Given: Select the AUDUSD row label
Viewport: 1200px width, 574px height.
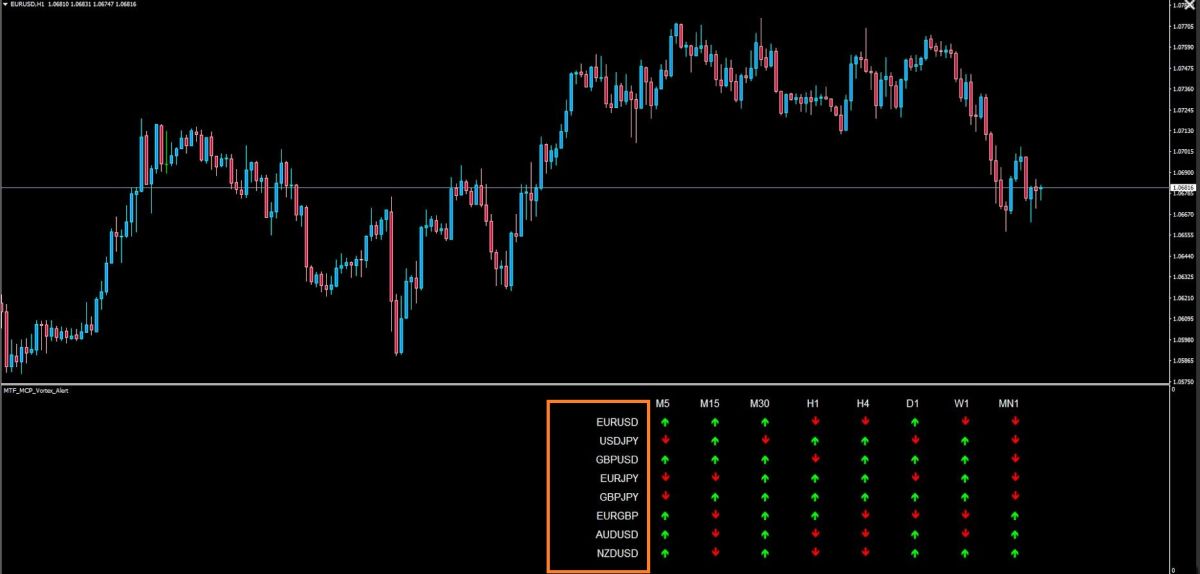Looking at the screenshot, I should click(617, 534).
